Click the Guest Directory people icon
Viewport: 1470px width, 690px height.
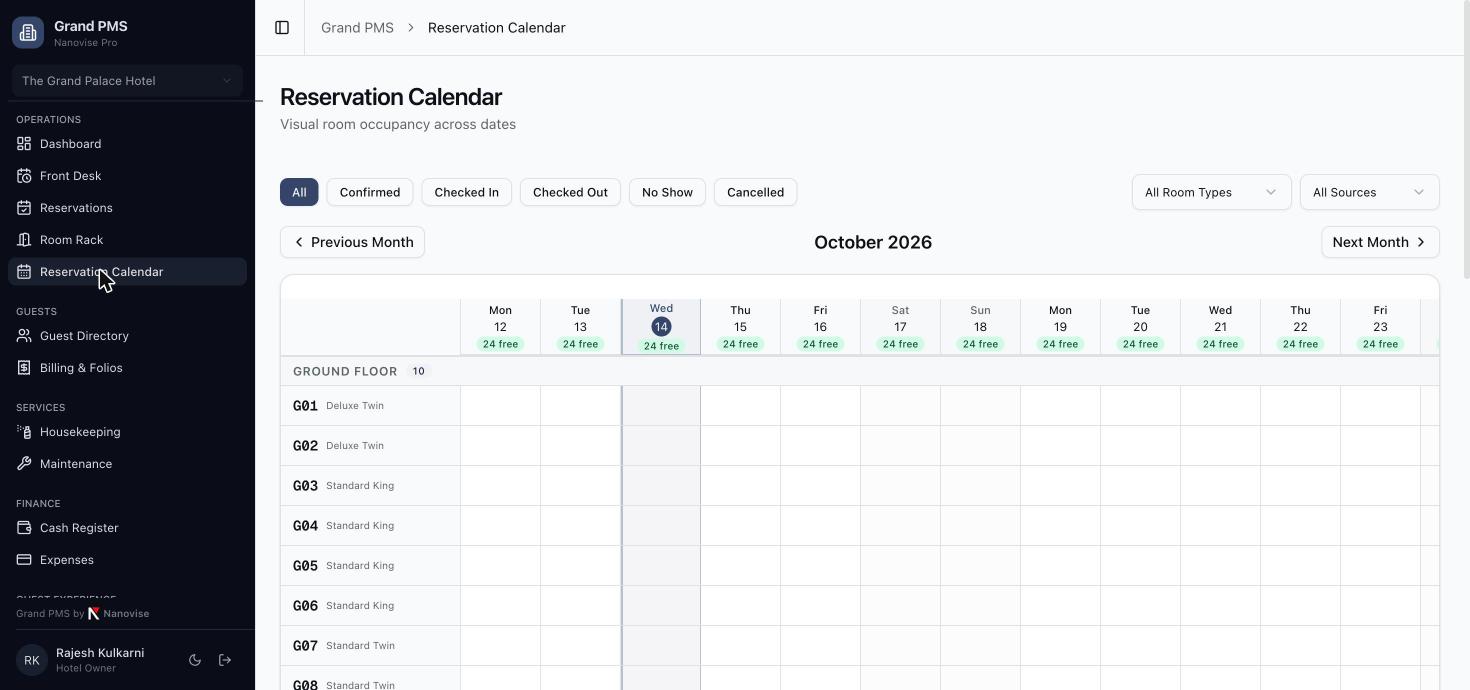(x=24, y=336)
